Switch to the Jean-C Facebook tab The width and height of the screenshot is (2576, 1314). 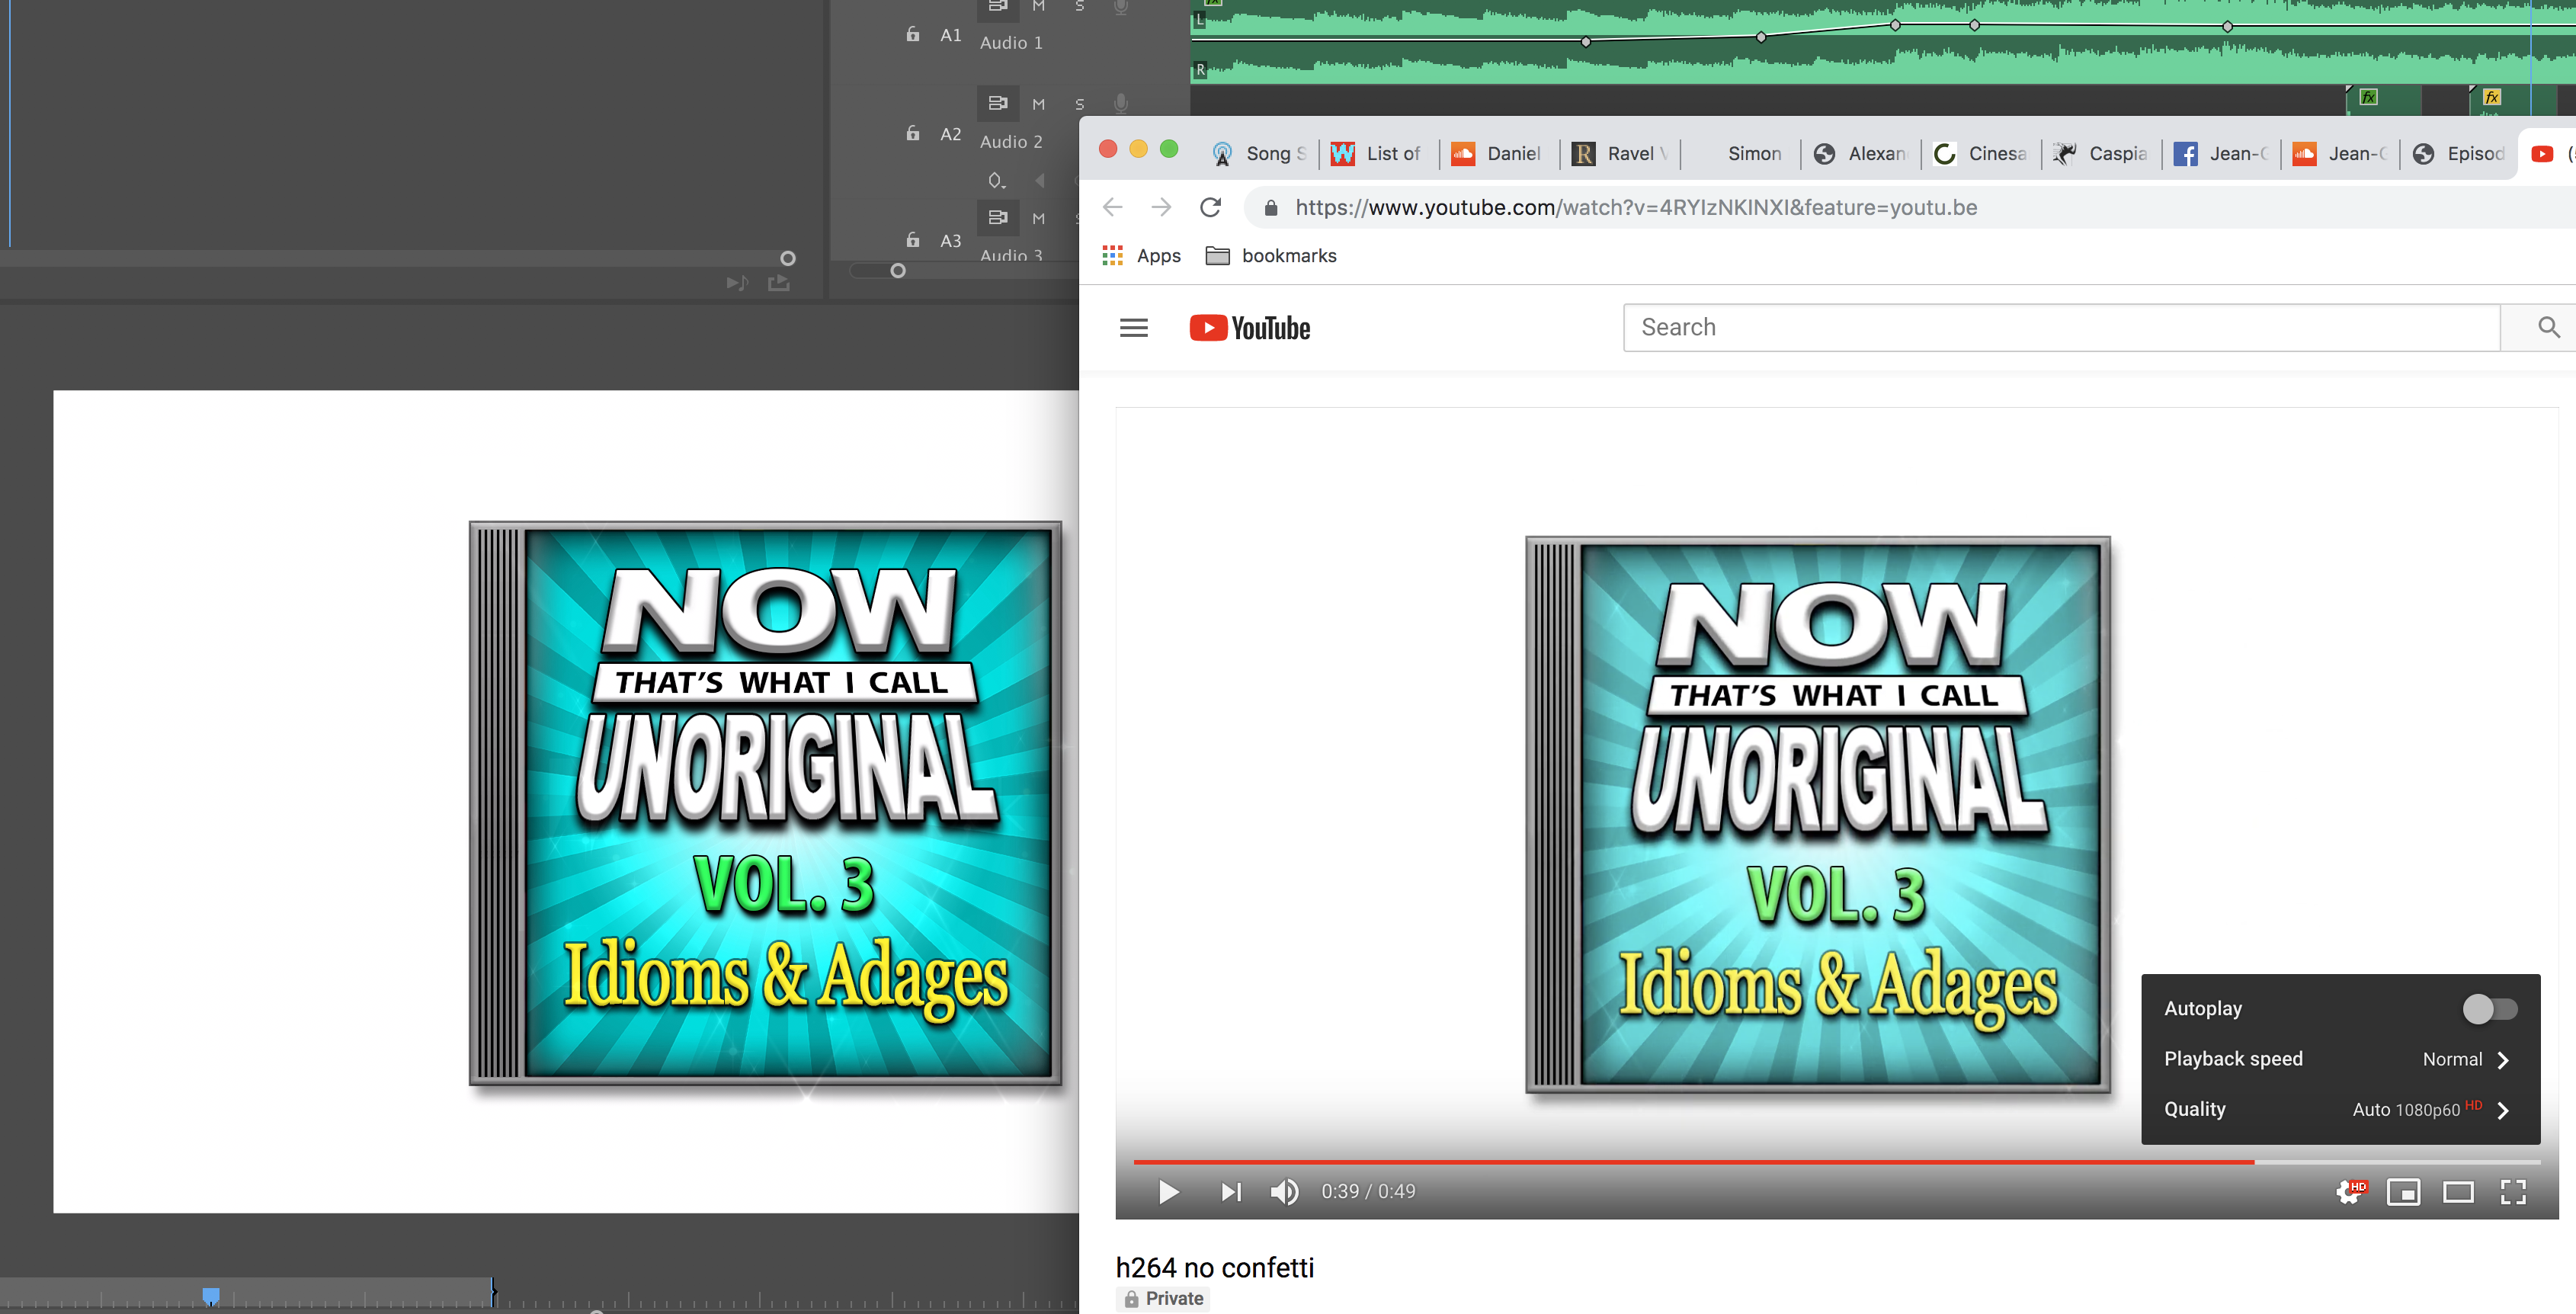(2220, 154)
